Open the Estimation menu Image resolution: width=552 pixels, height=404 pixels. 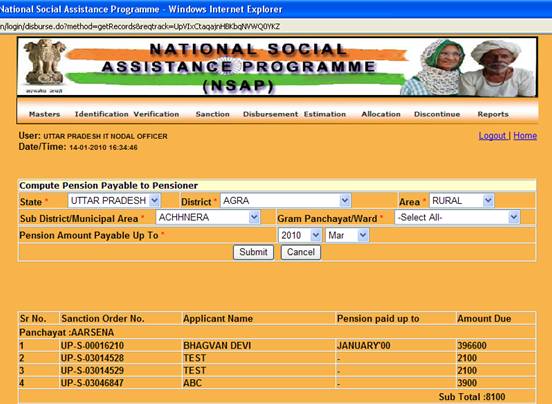(325, 114)
